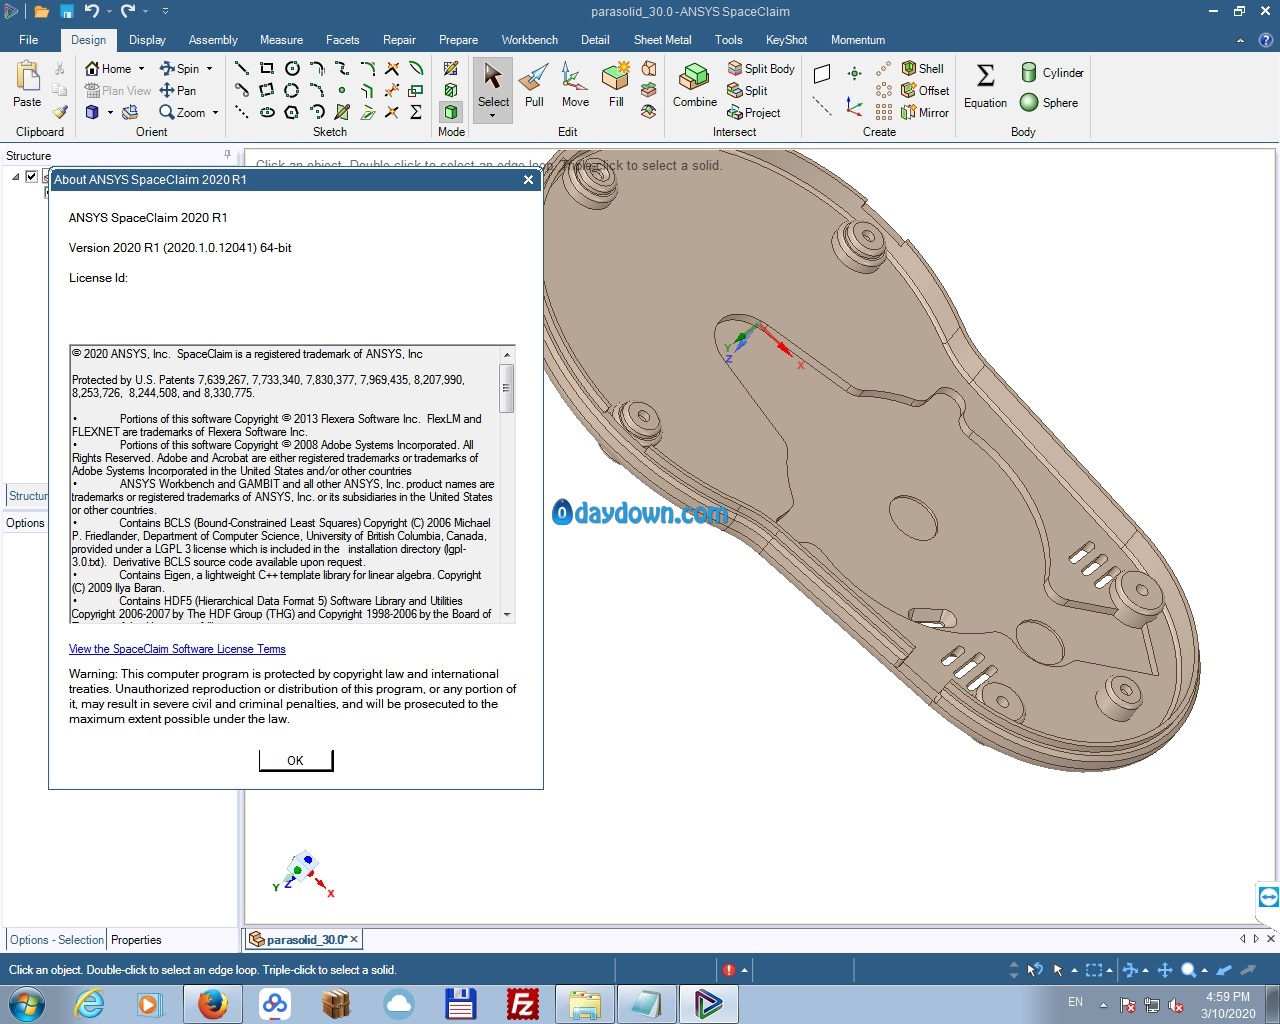Open the error messages dropdown in status bar

coord(744,970)
